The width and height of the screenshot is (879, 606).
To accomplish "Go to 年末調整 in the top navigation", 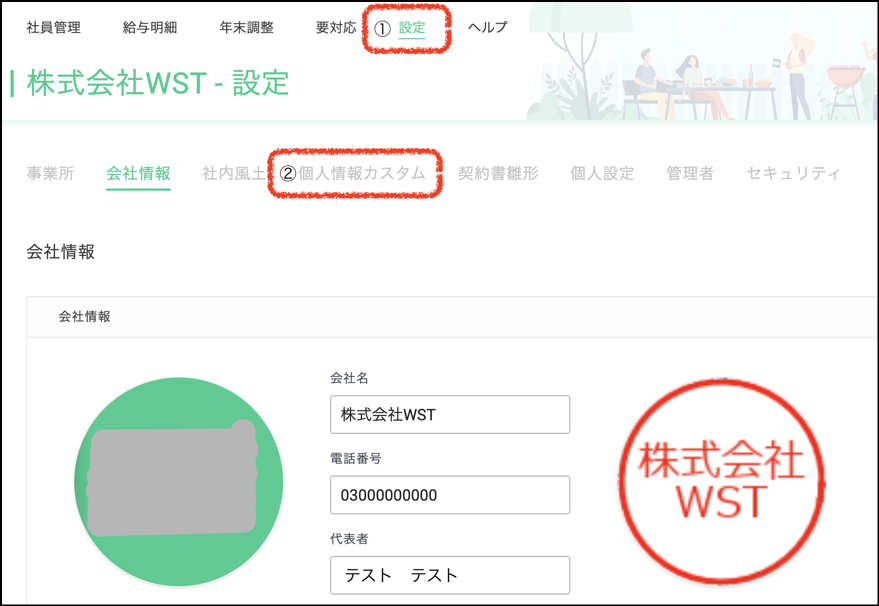I will tap(247, 27).
